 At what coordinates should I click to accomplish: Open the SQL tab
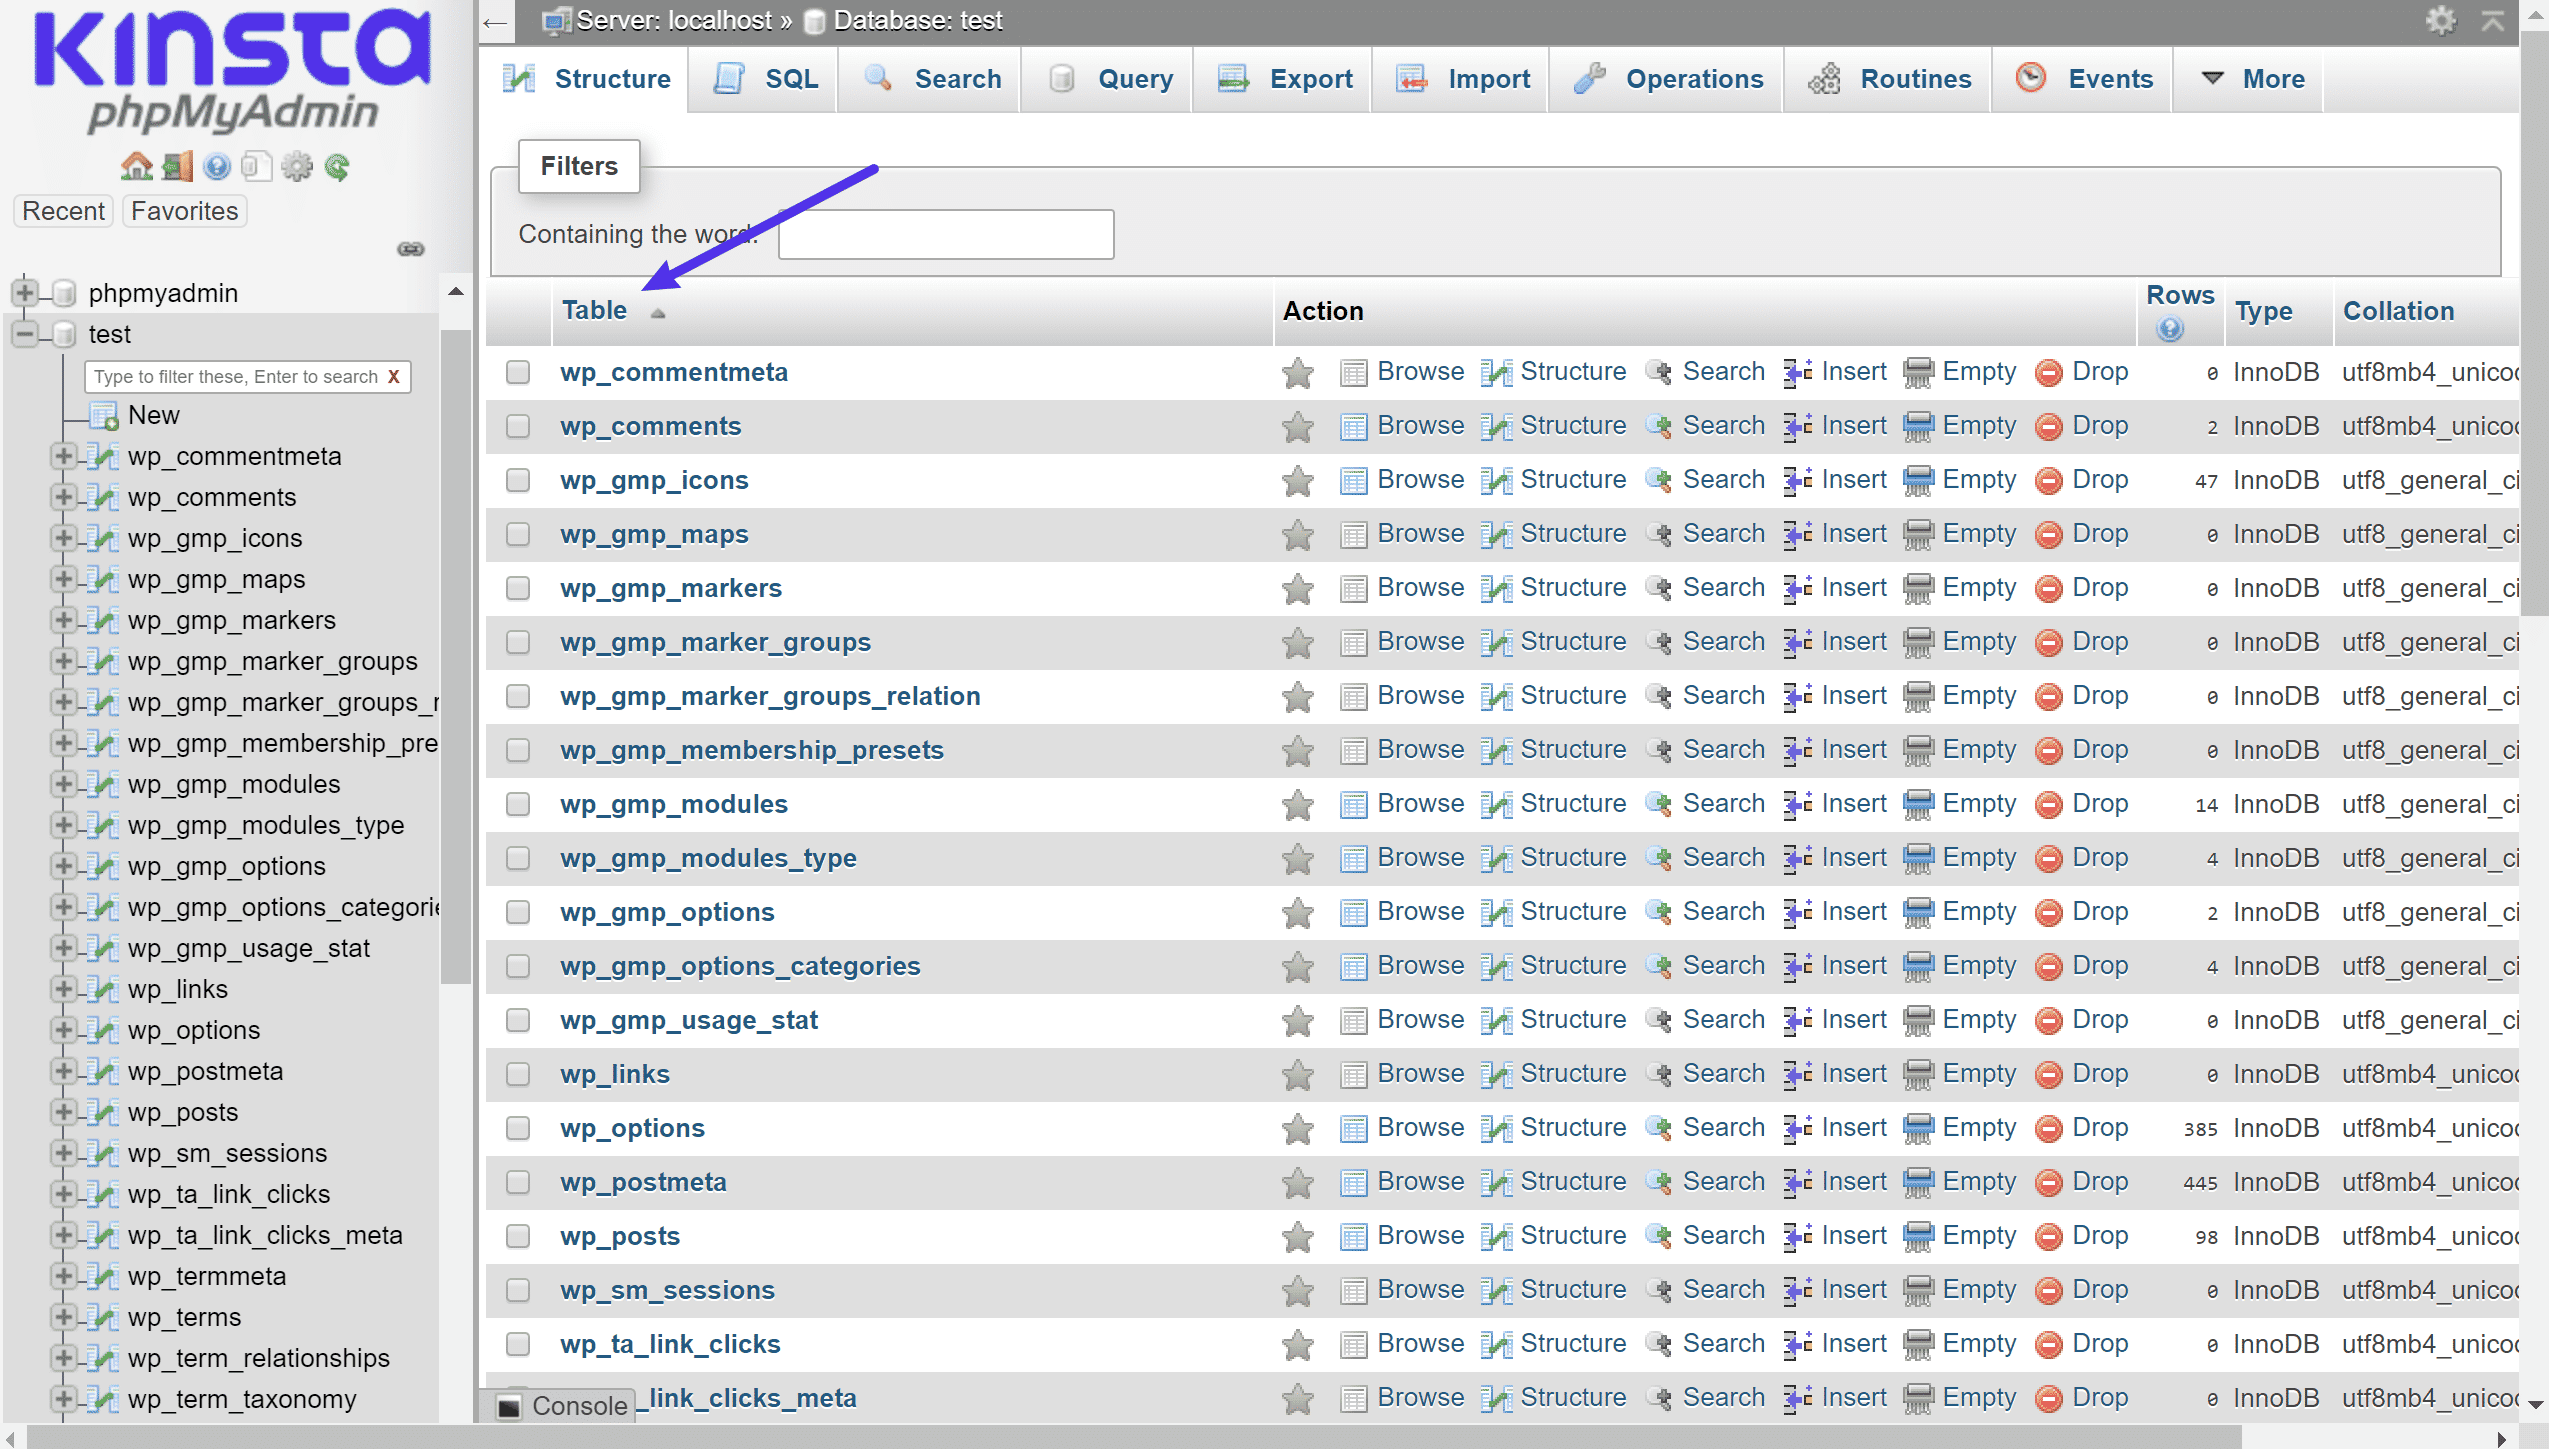pos(767,79)
